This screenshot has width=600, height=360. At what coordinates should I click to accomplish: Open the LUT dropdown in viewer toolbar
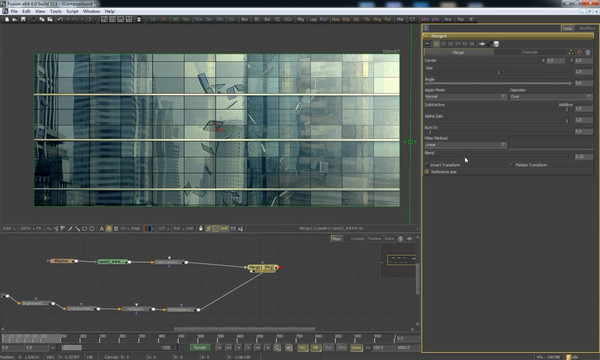(x=163, y=228)
